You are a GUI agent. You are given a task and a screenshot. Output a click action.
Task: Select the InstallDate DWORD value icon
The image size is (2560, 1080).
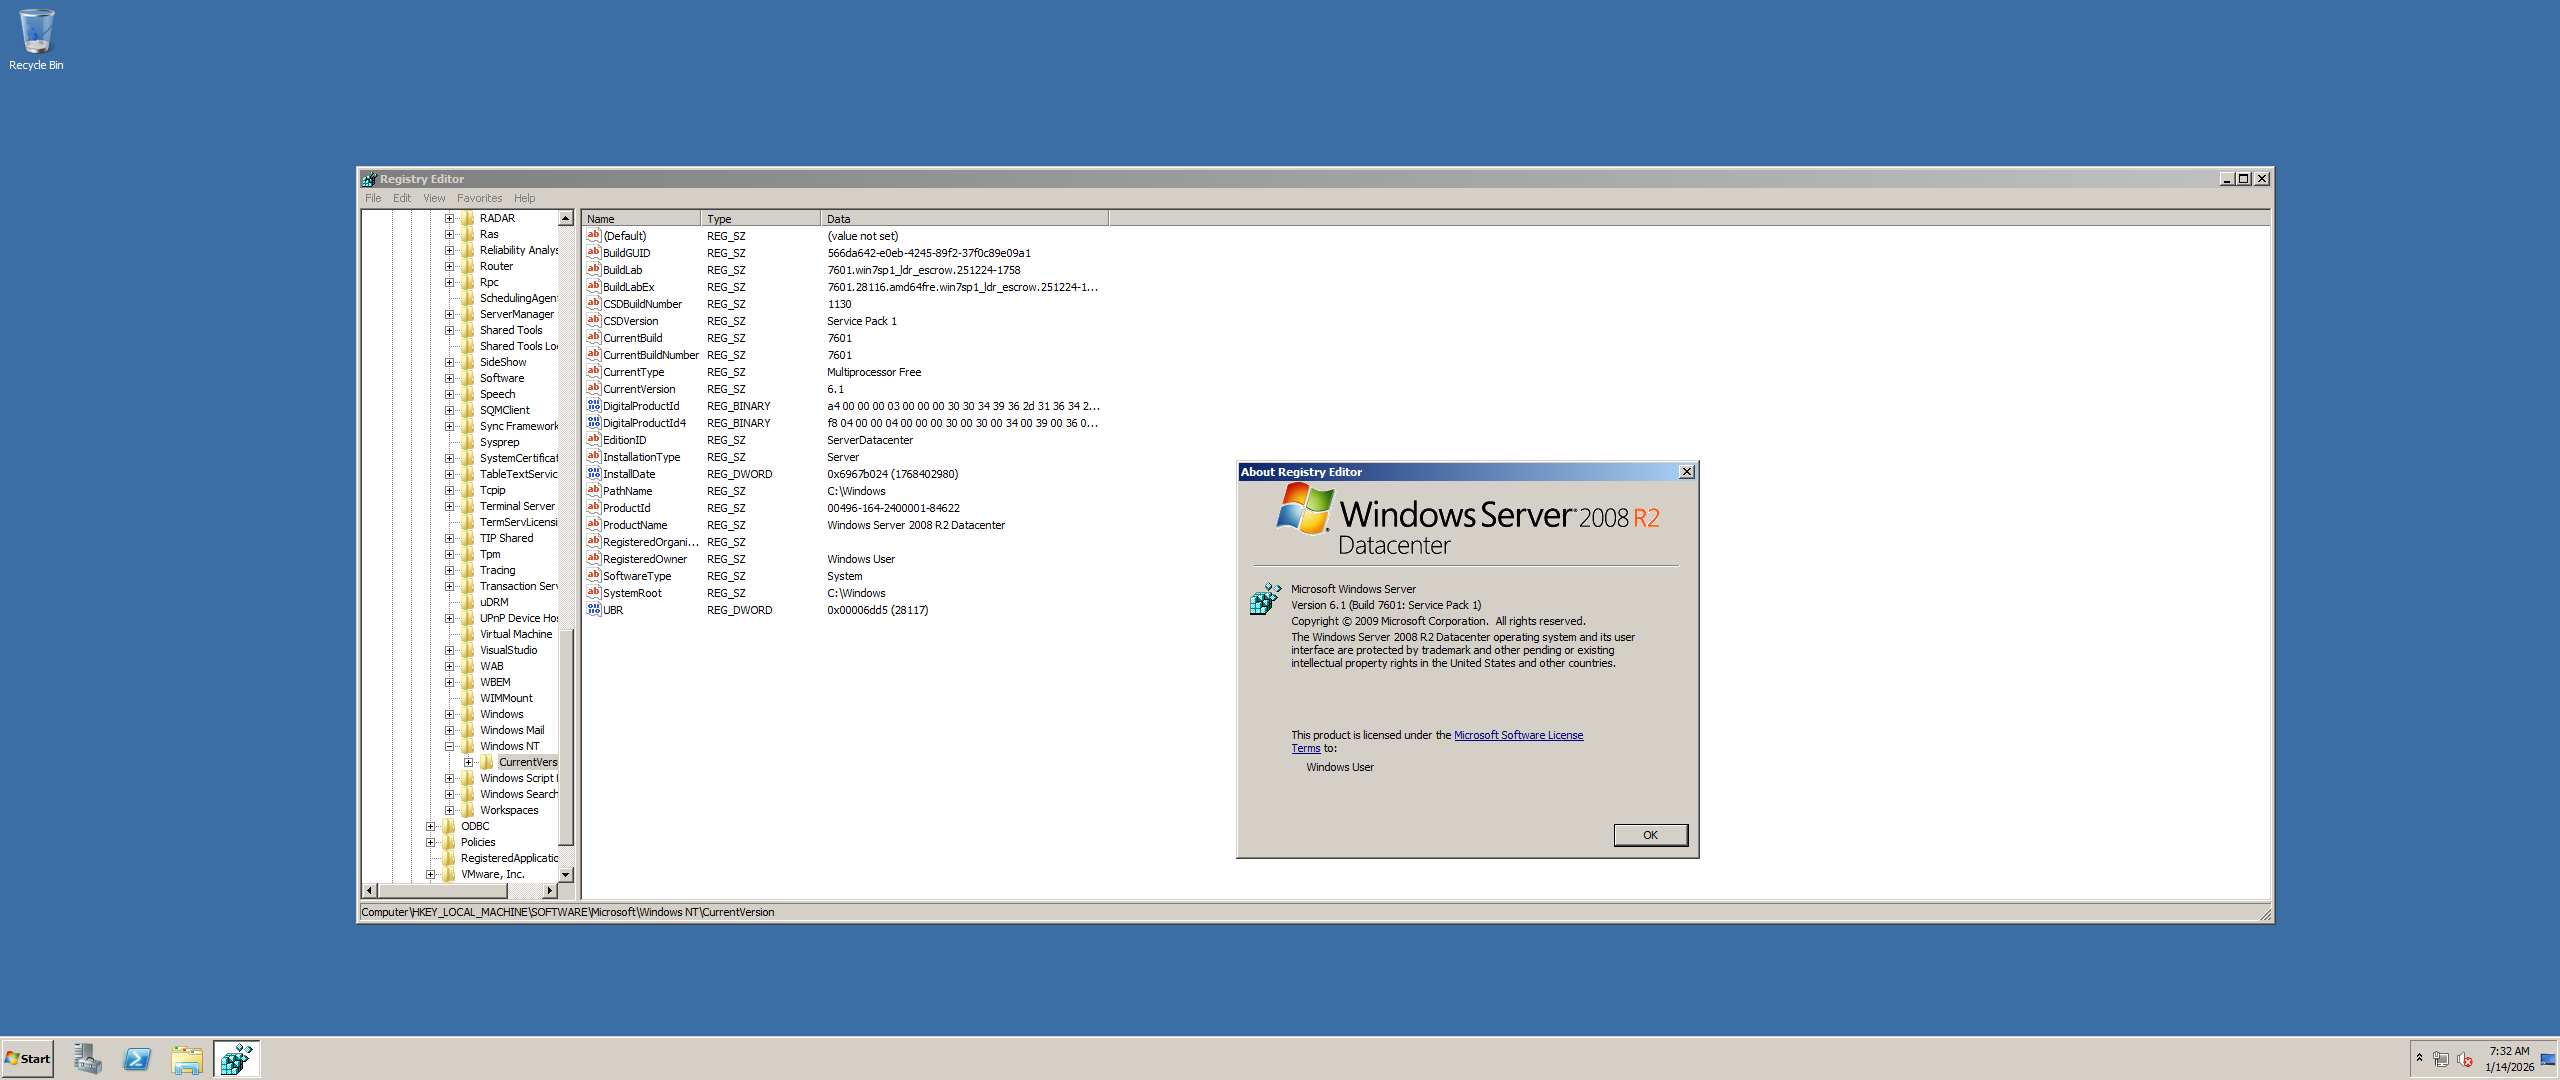(x=594, y=474)
